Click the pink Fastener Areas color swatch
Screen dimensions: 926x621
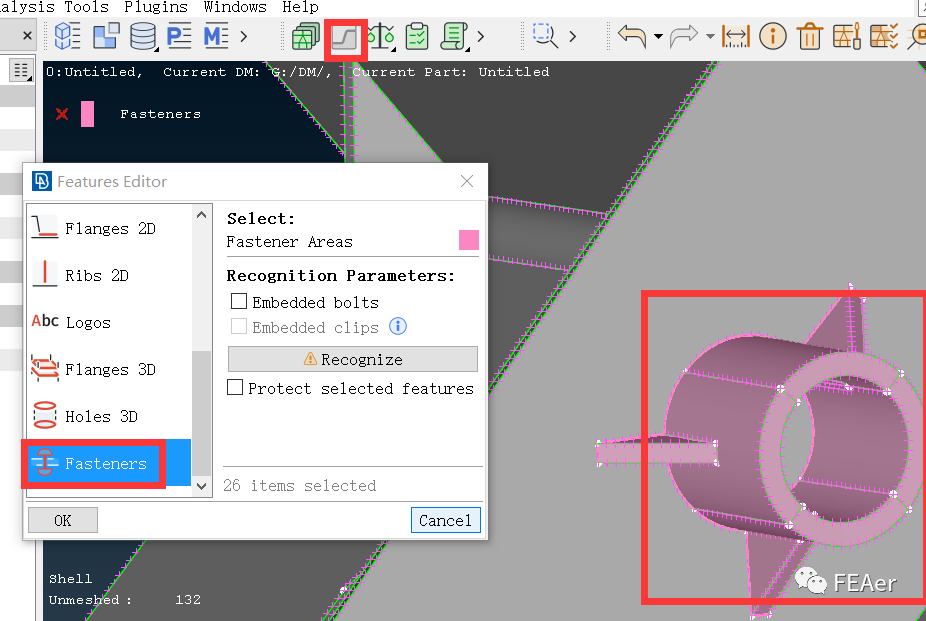click(469, 240)
